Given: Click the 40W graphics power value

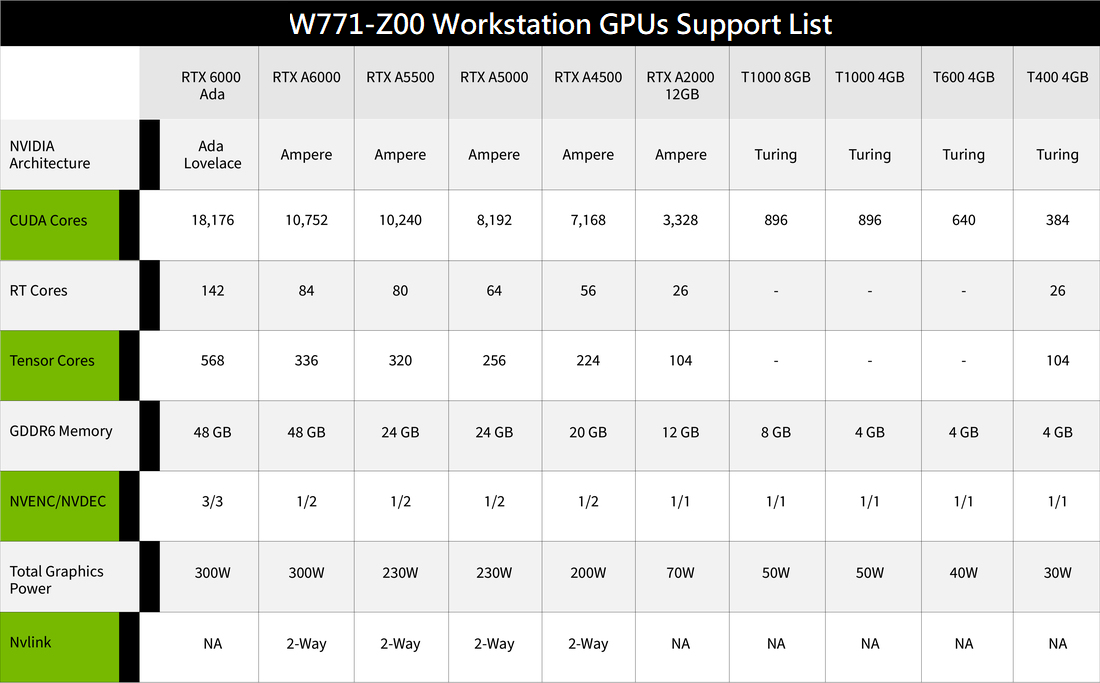Looking at the screenshot, I should point(964,573).
